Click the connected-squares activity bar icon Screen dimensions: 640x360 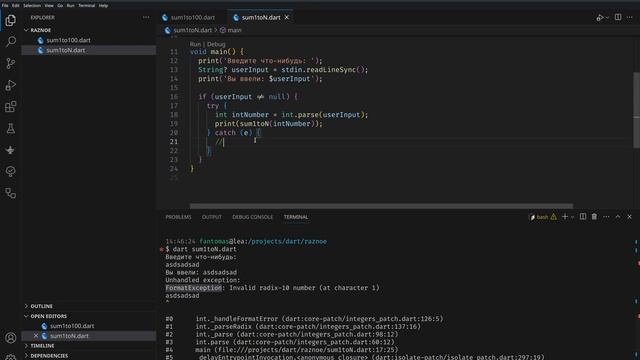(x=11, y=193)
